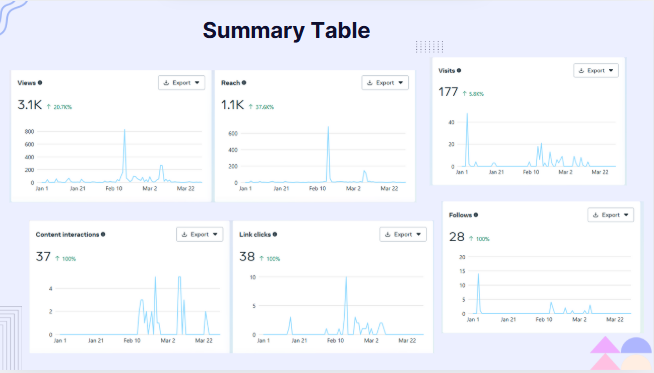Click download icon in Visits Export button
Image resolution: width=654 pixels, height=373 pixels.
[581, 71]
